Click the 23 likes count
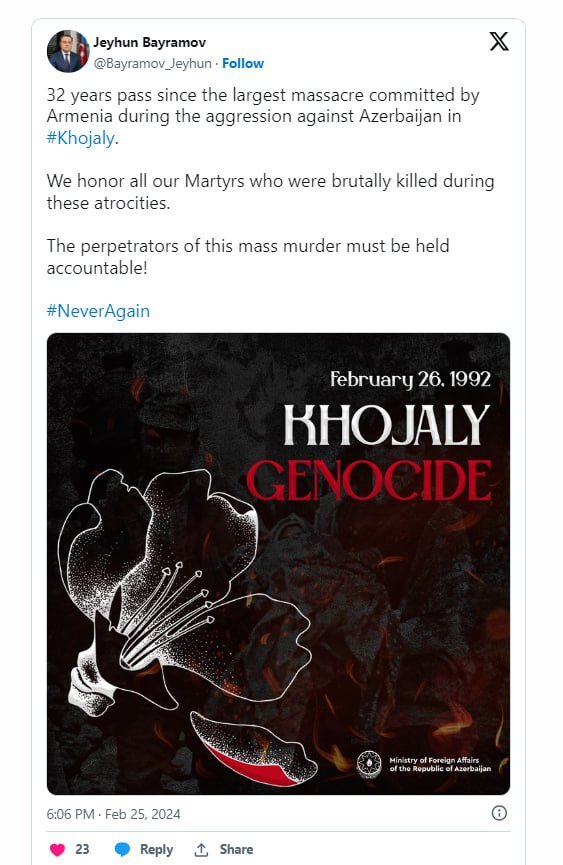Screen dimensions: 563x865 (82, 850)
